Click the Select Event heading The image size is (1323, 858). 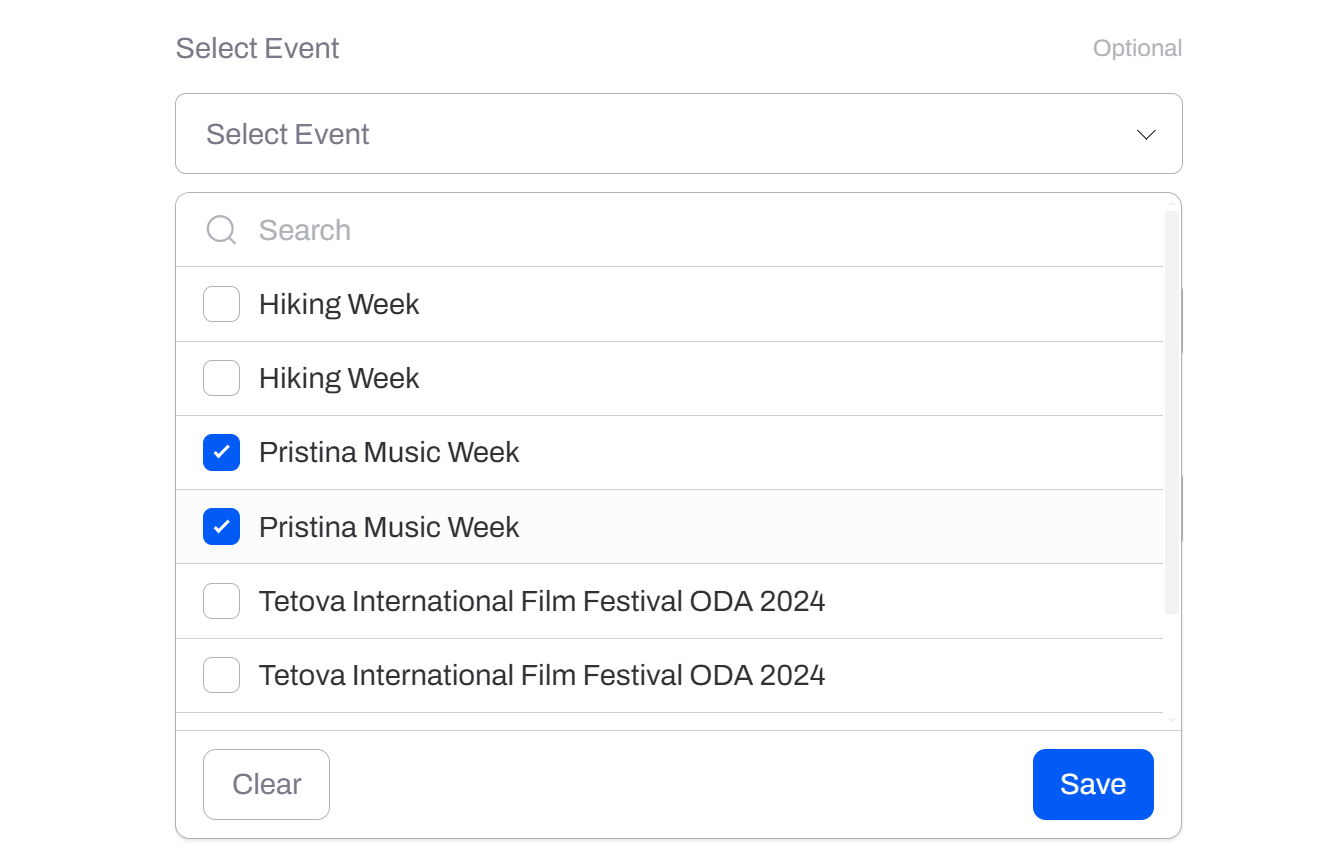click(257, 47)
